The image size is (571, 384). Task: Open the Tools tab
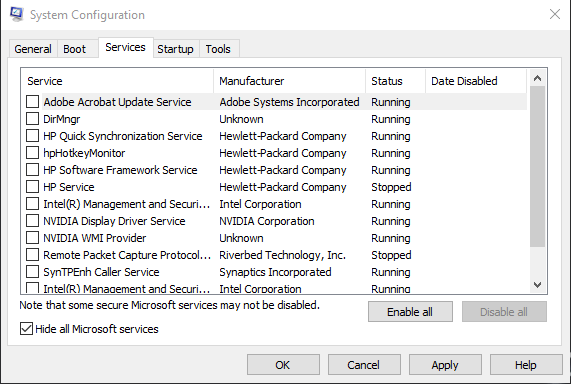click(x=218, y=49)
